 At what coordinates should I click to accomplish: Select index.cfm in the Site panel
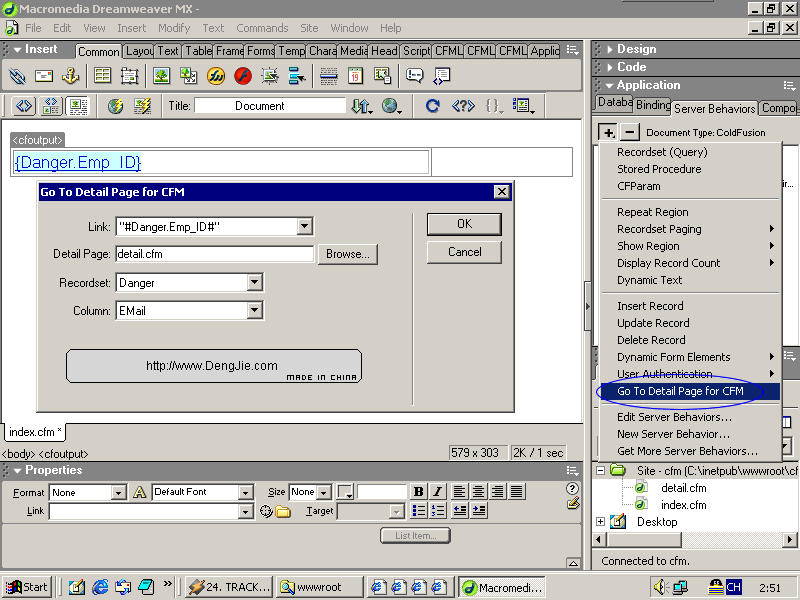683,505
